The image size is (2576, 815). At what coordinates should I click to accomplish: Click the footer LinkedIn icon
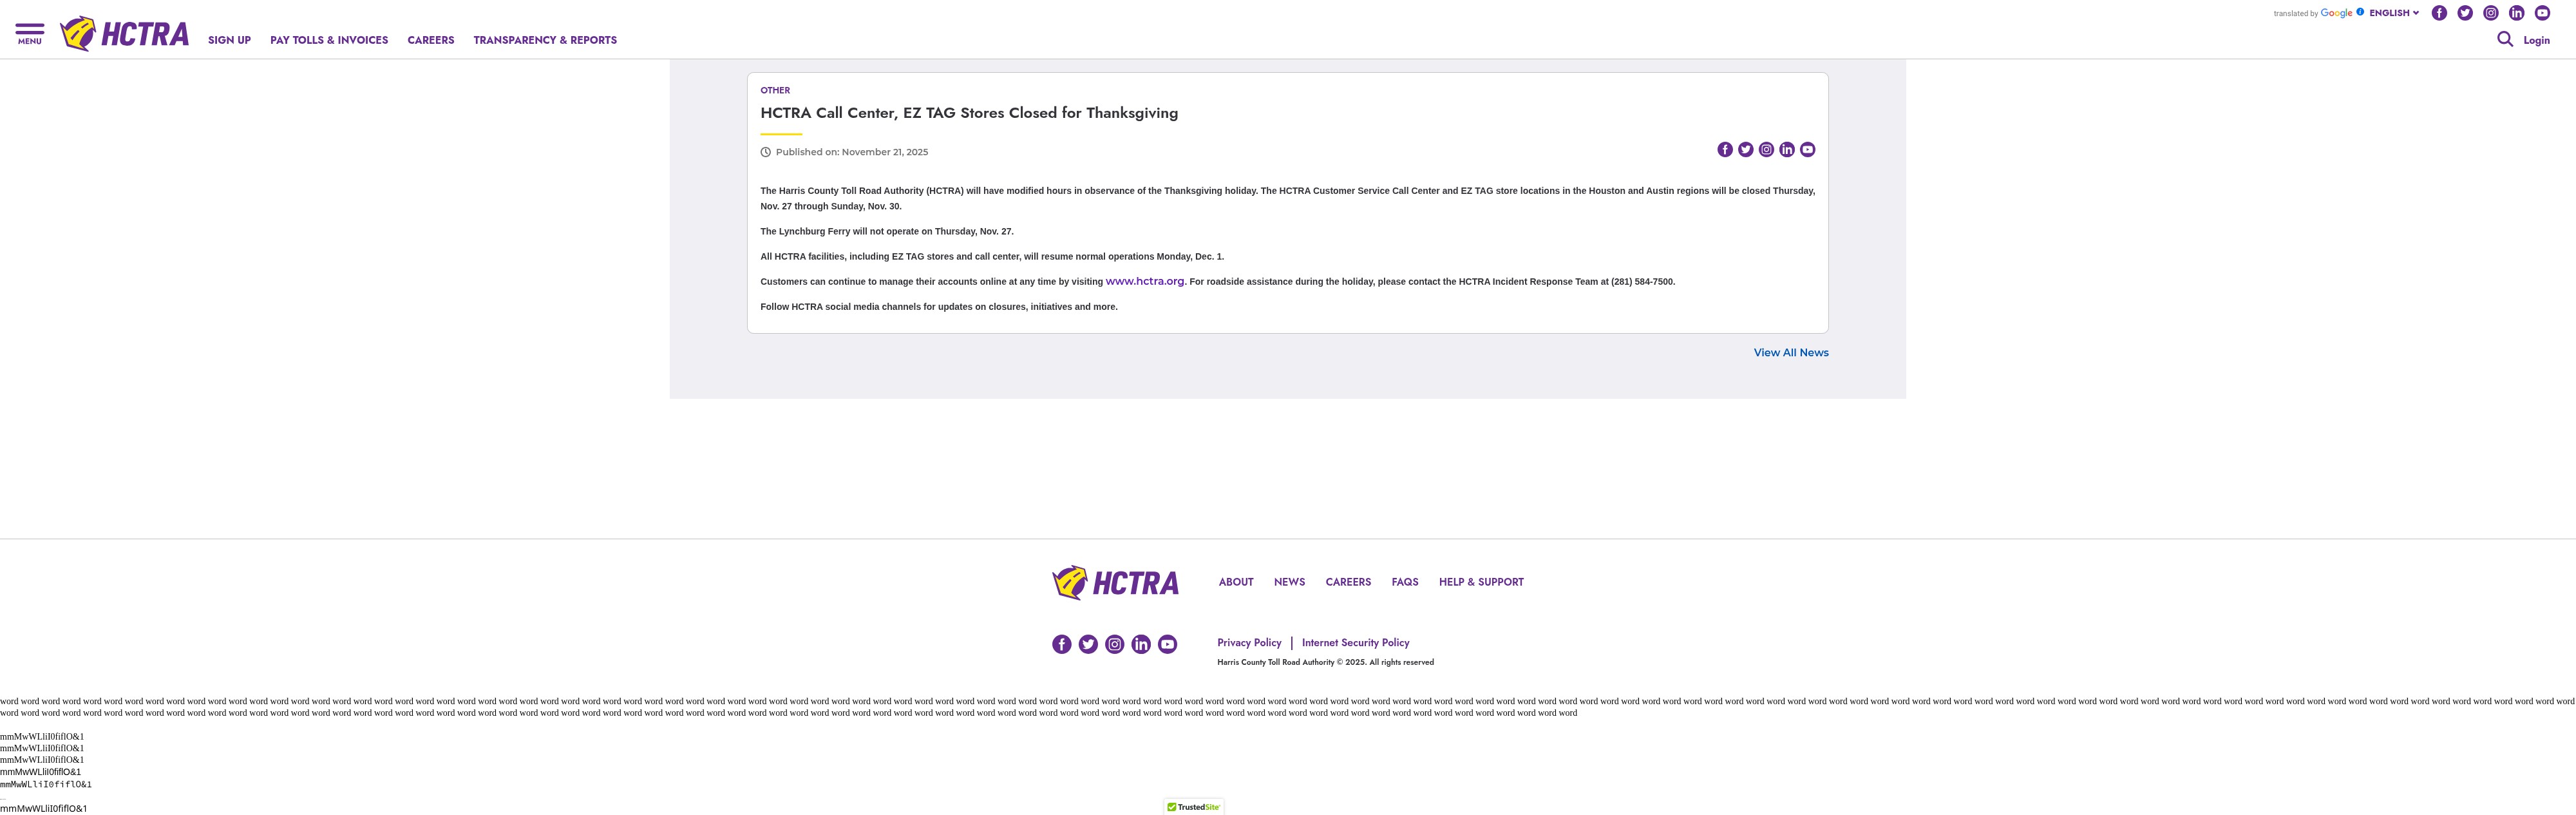pos(1141,644)
